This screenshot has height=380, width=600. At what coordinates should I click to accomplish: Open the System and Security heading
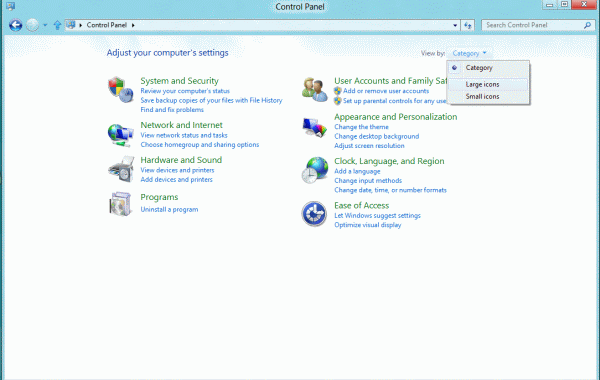179,81
